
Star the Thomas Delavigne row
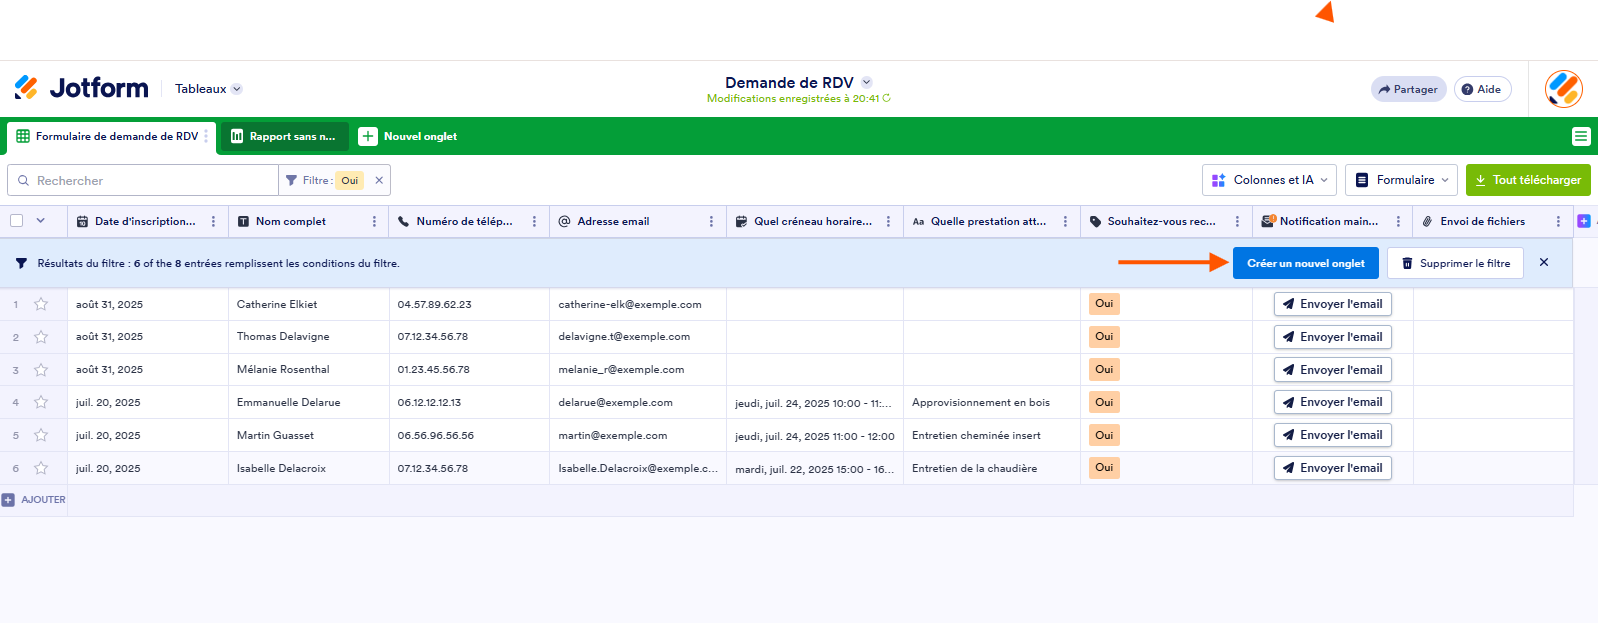(41, 337)
